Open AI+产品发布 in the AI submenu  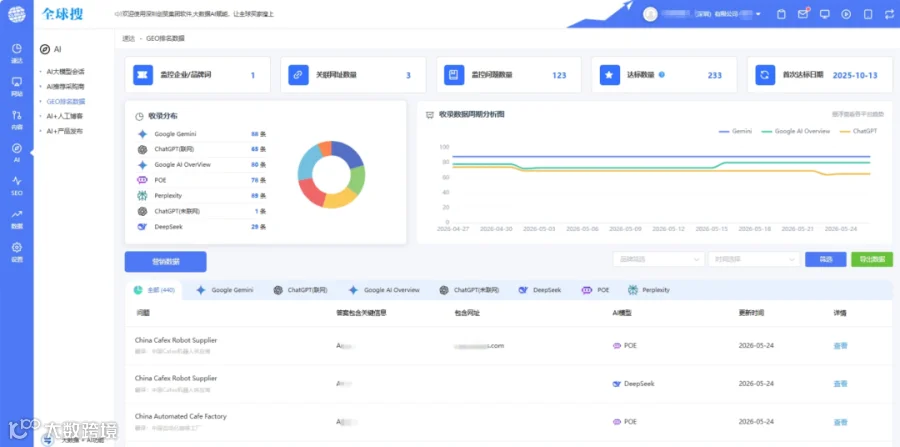point(64,131)
